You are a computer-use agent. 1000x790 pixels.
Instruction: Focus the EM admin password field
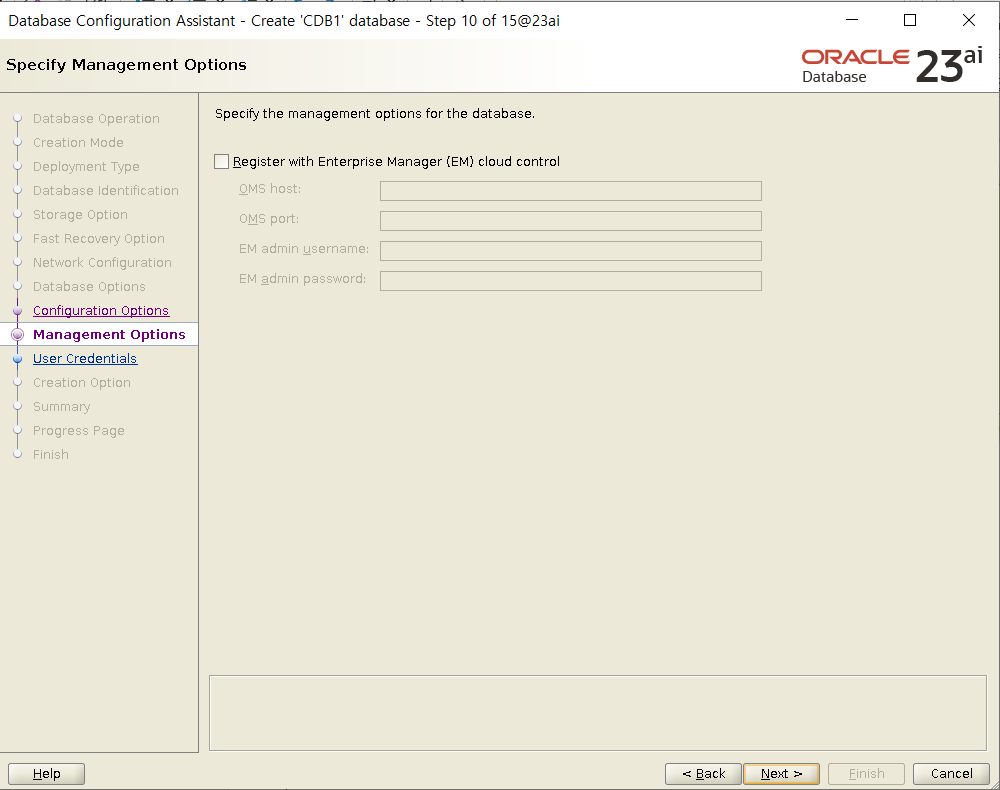click(x=570, y=281)
